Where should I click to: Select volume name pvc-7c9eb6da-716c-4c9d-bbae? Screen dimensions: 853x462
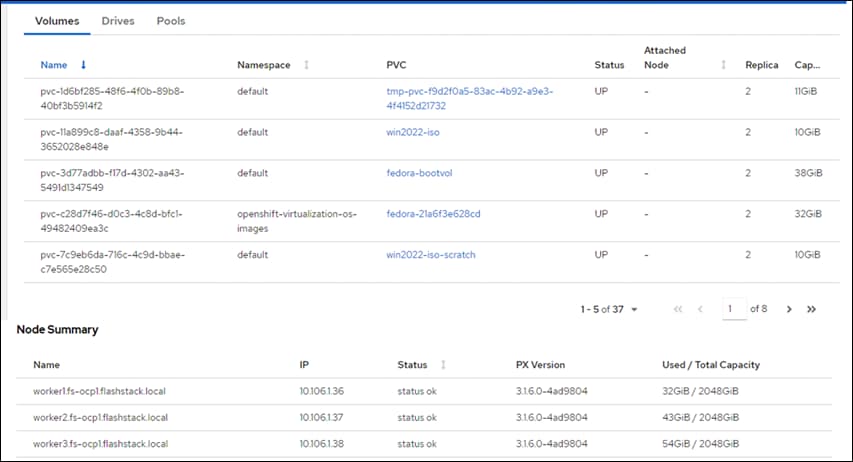coord(113,262)
